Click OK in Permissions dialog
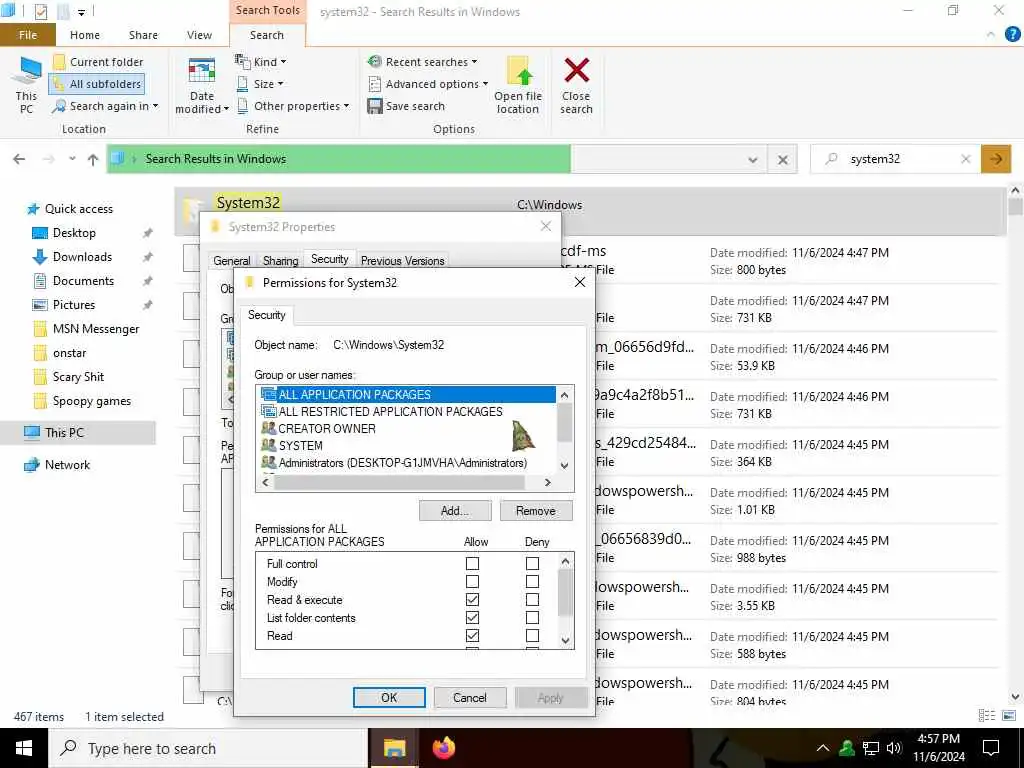Viewport: 1024px width, 768px height. point(389,697)
